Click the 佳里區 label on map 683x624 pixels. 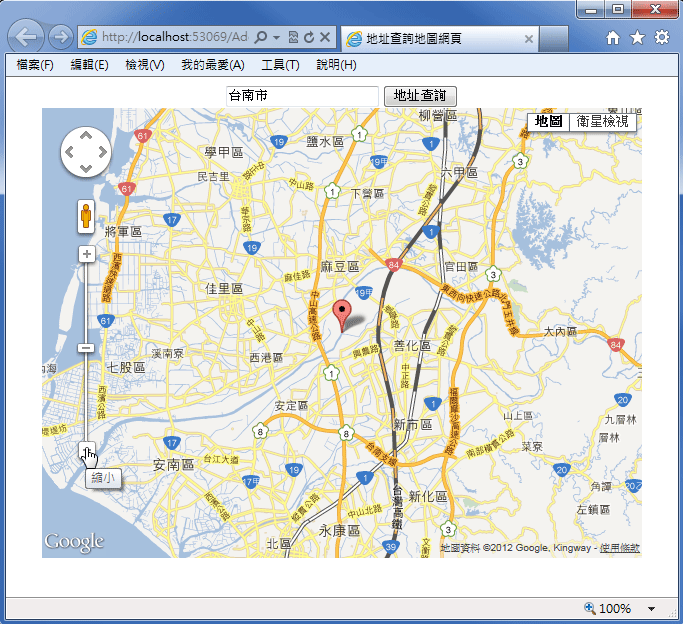pyautogui.click(x=224, y=288)
